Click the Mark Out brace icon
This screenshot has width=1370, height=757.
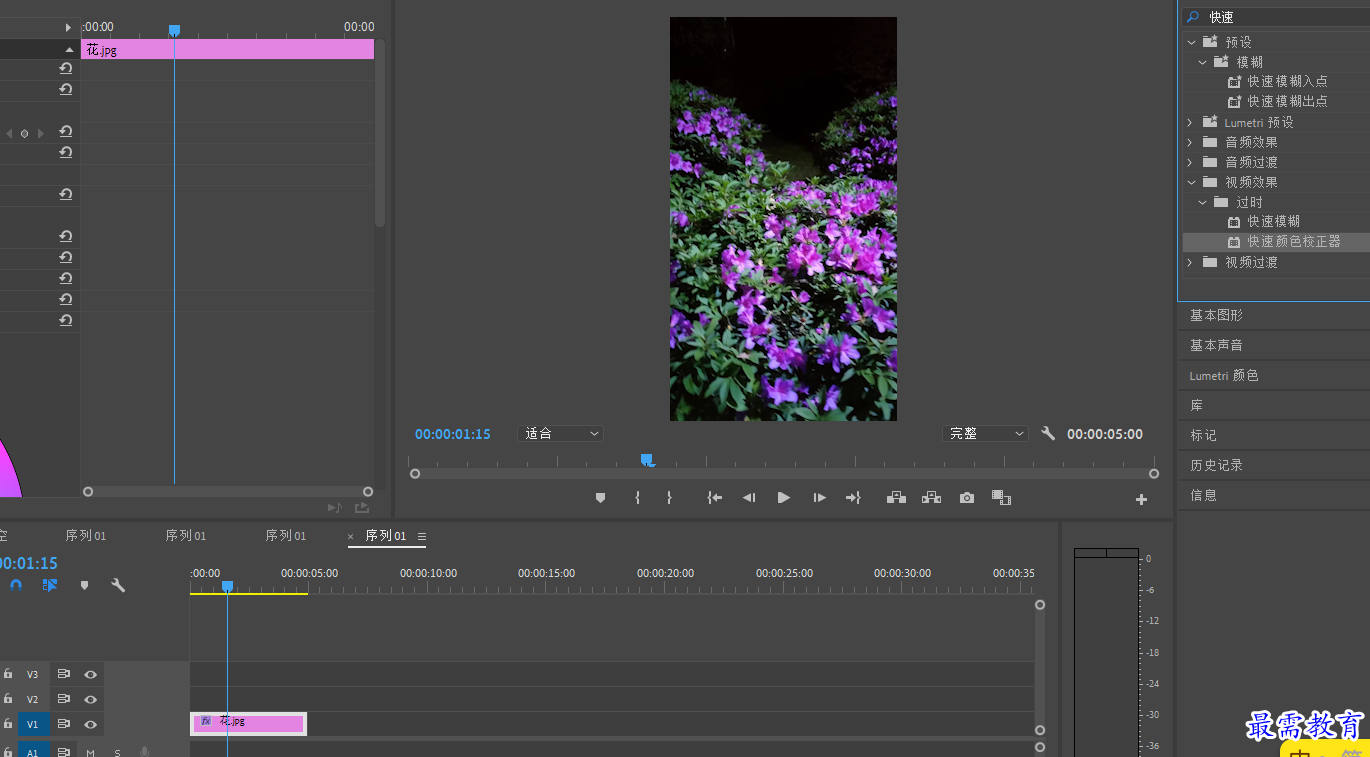click(x=669, y=498)
